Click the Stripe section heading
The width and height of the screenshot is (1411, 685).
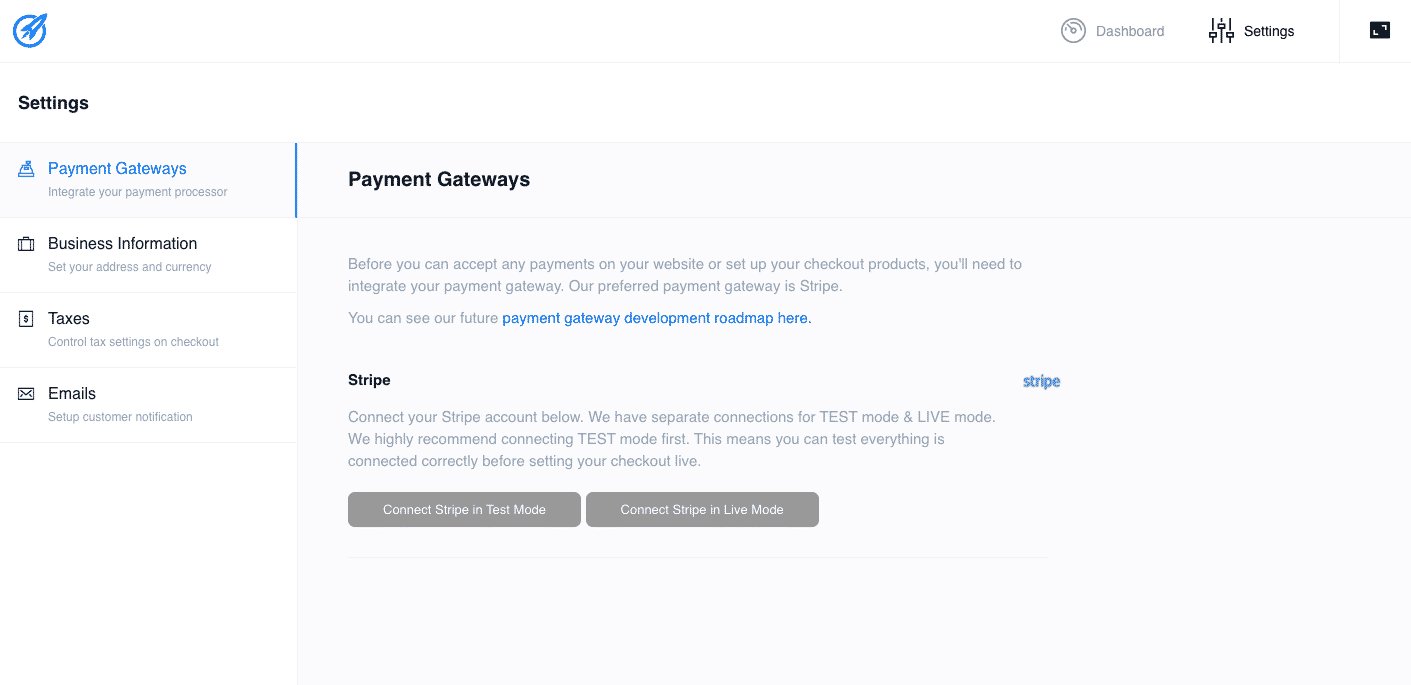point(369,380)
